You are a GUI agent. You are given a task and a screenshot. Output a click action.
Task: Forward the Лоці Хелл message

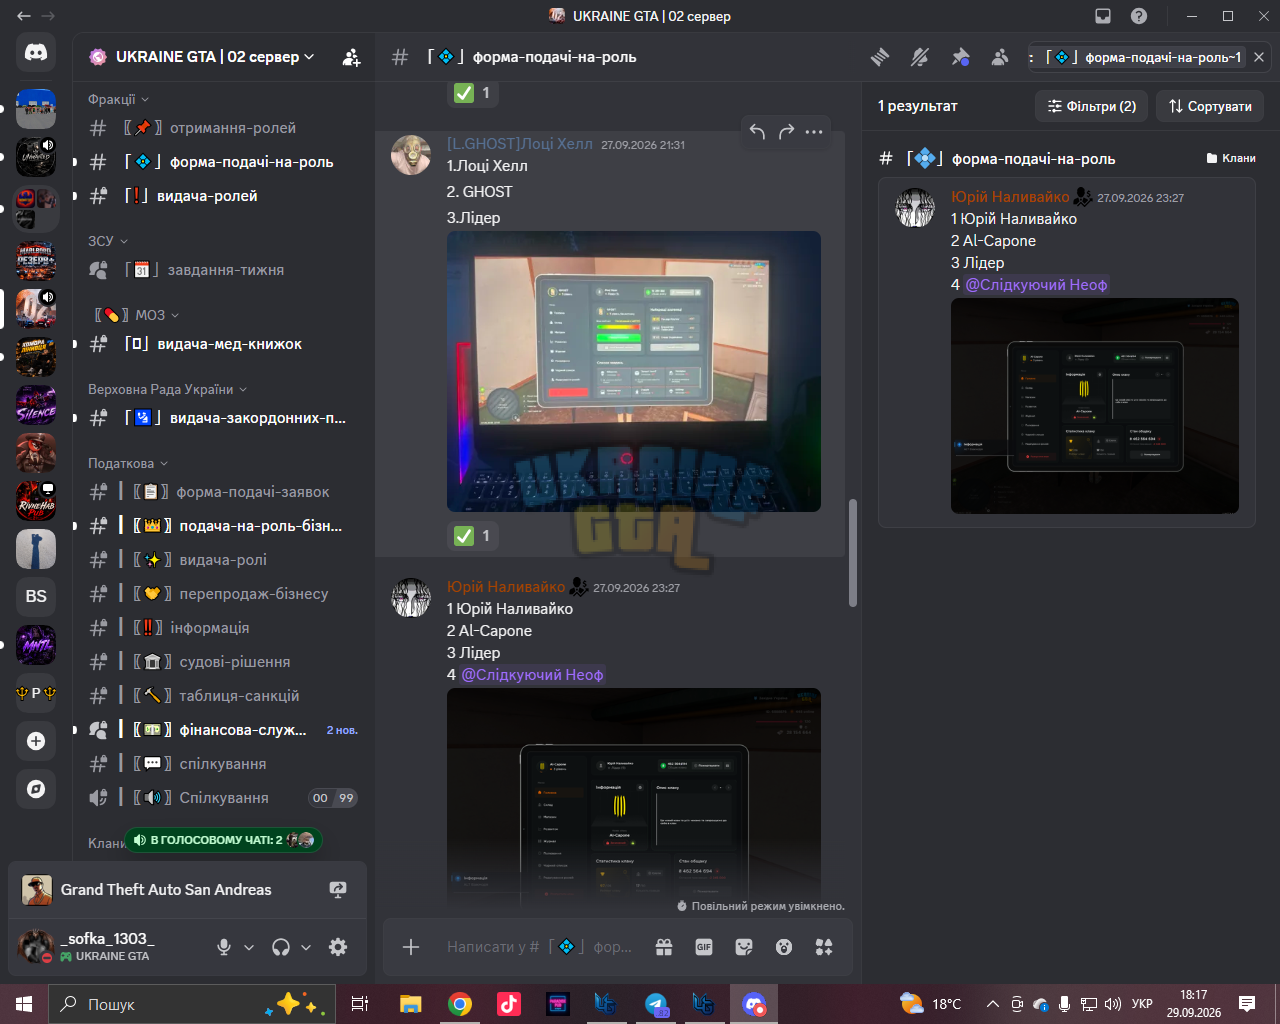(x=786, y=132)
